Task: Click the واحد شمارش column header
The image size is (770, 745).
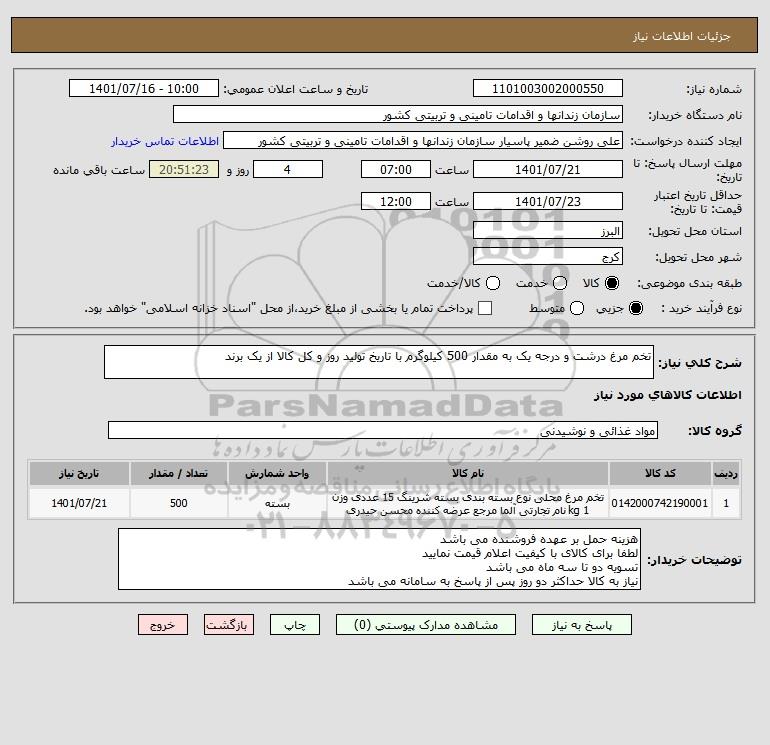Action: tap(277, 473)
